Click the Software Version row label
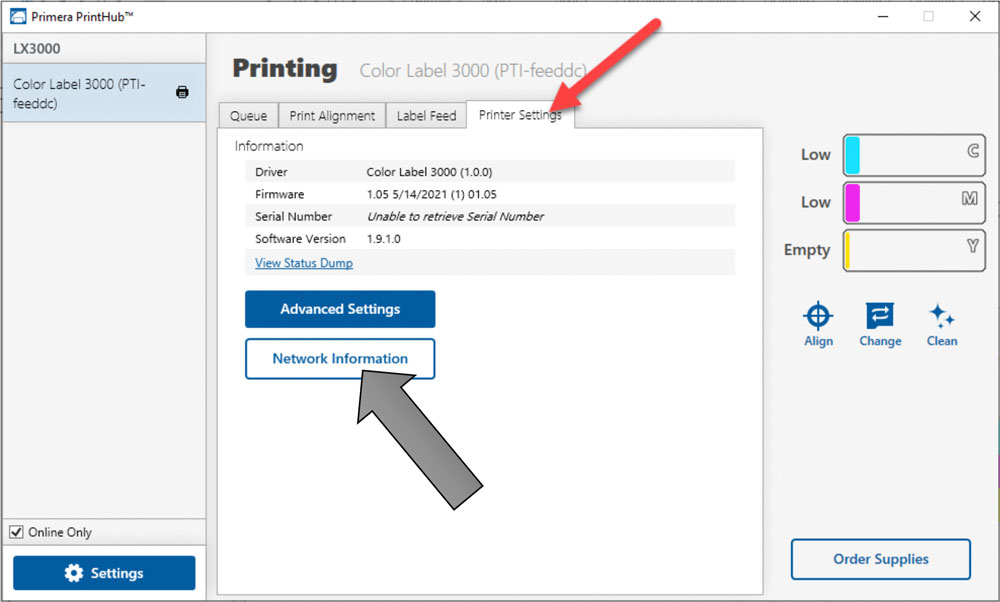This screenshot has width=1000, height=602. pos(300,239)
